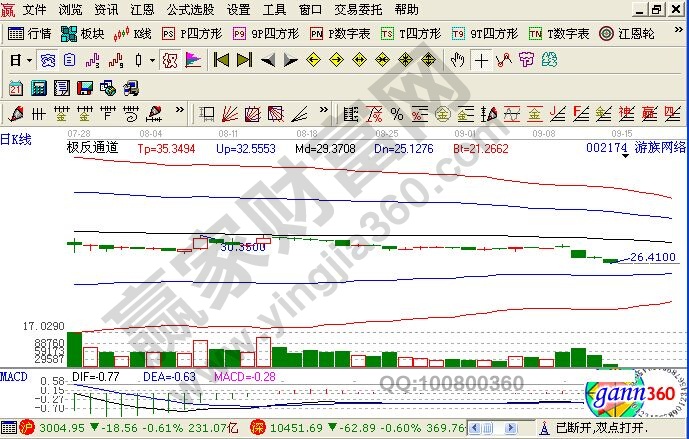This screenshot has width=689, height=439.
Task: Open the 日 period dropdown arrow
Action: tap(29, 60)
